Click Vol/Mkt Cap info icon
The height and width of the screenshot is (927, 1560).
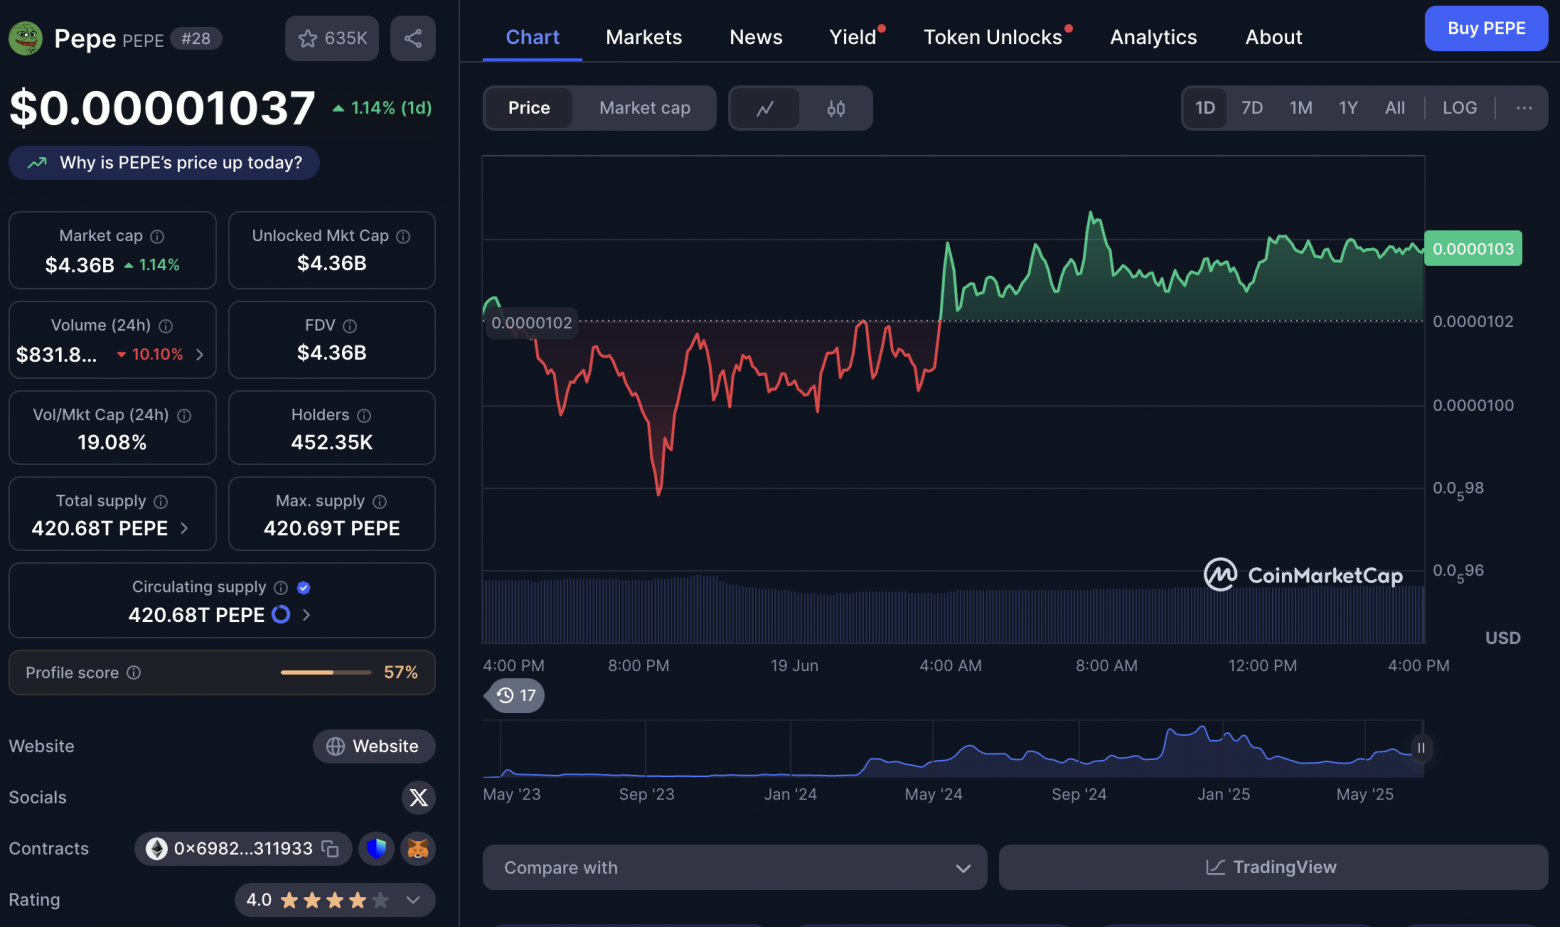[184, 416]
